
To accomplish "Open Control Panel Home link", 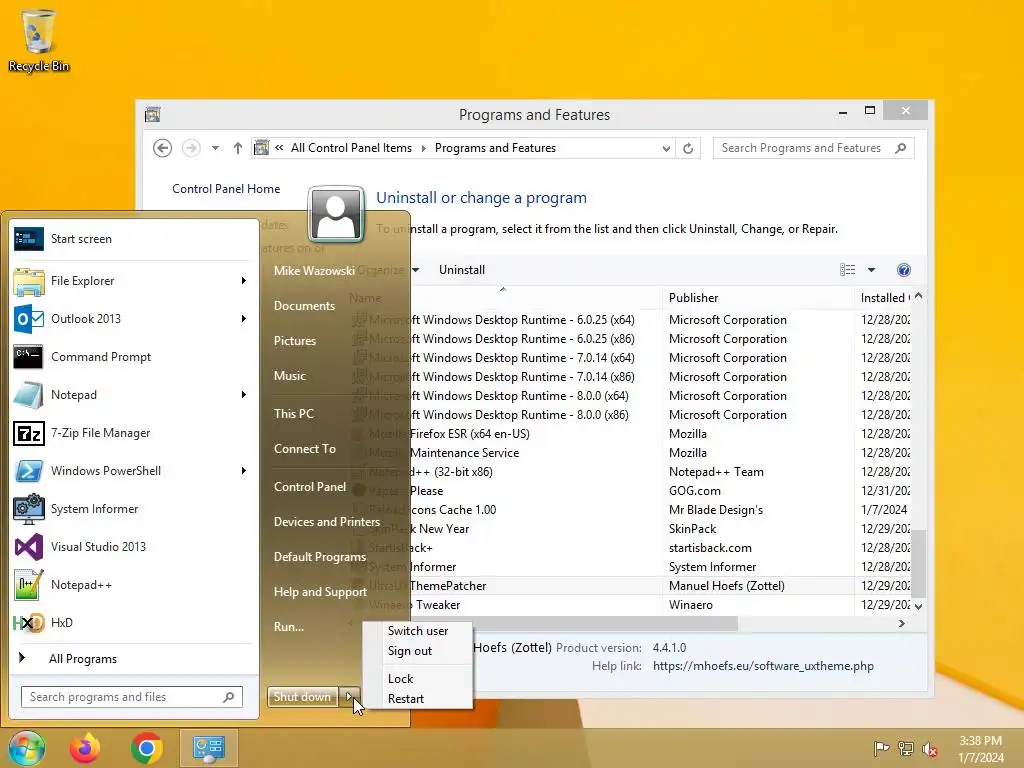I will [x=226, y=189].
